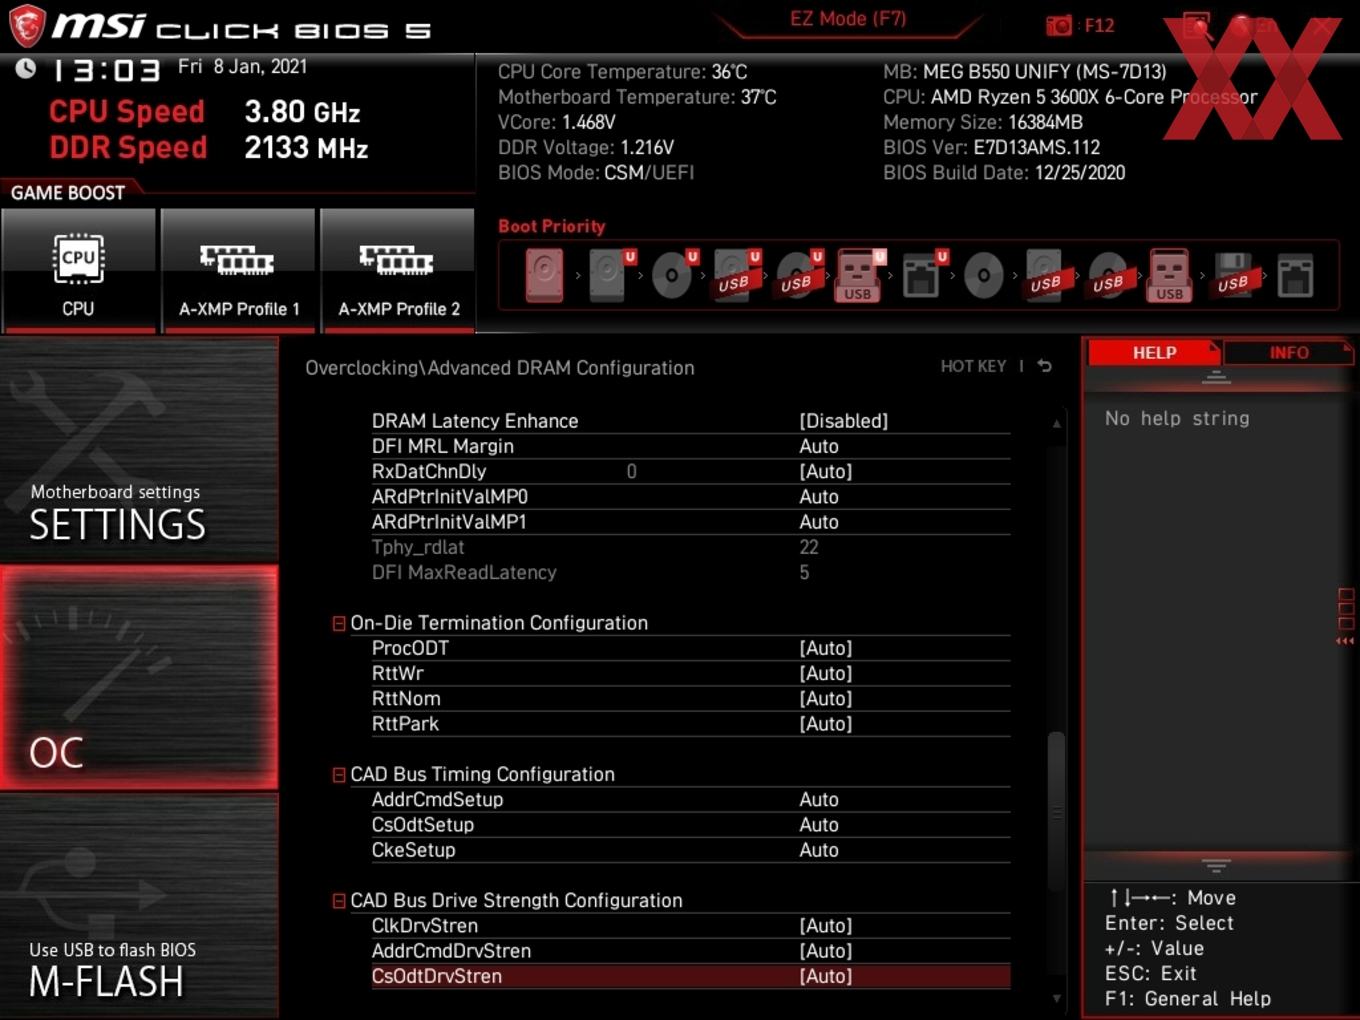Viewport: 1360px width, 1020px height.
Task: Collapse On-Die Termination Configuration section
Action: coord(339,623)
